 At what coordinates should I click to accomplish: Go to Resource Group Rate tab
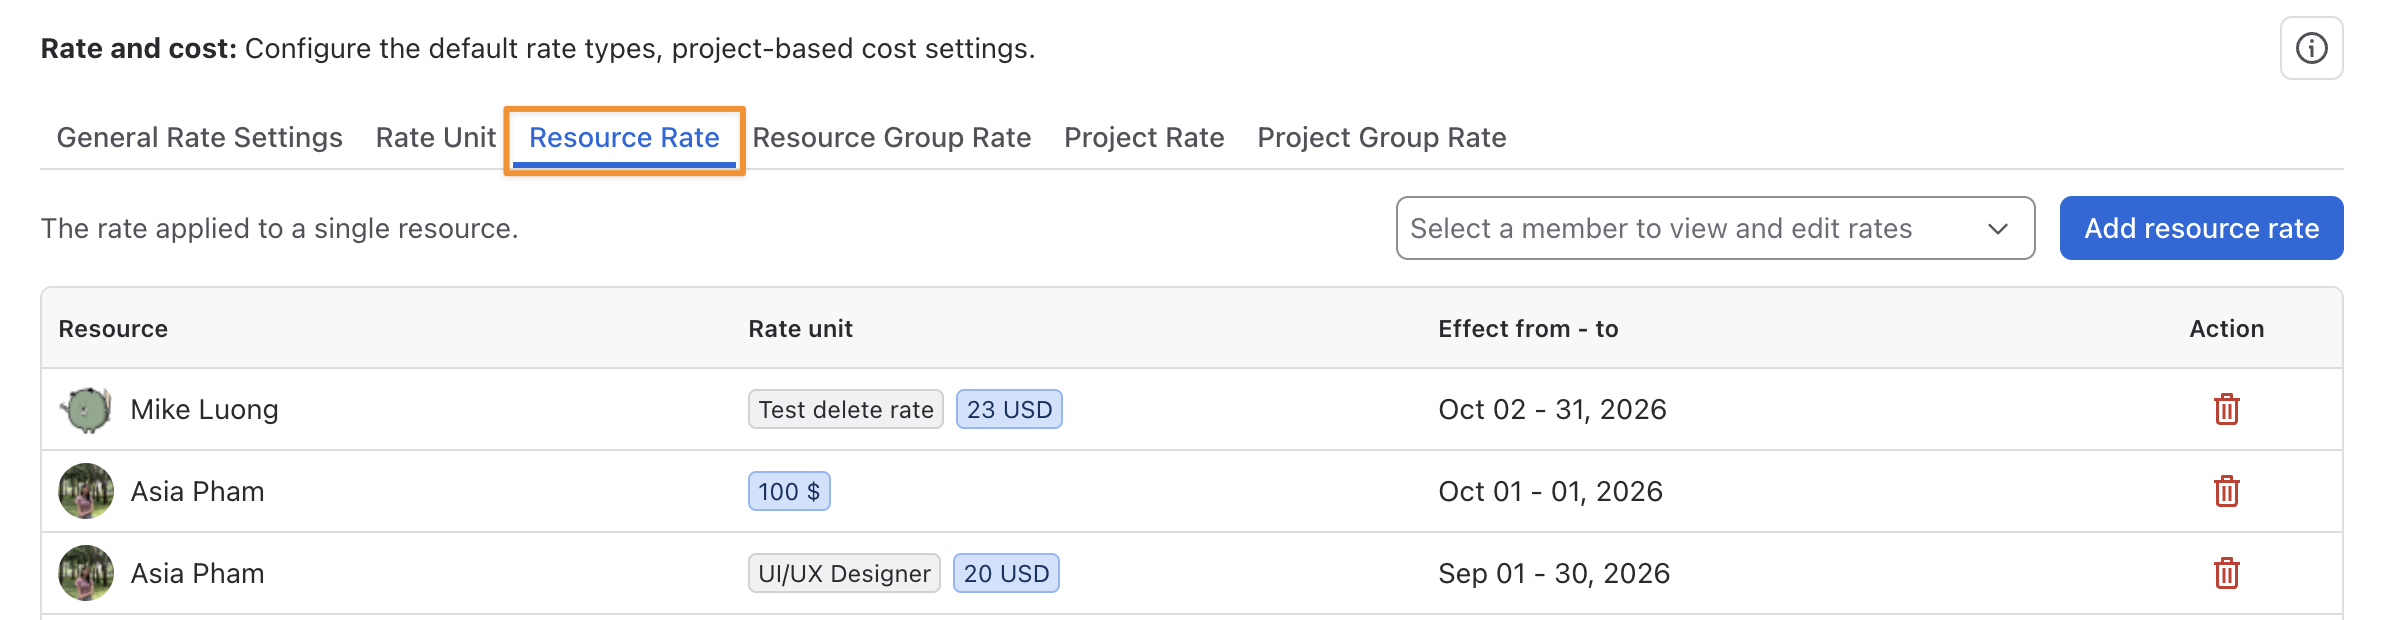pyautogui.click(x=891, y=137)
